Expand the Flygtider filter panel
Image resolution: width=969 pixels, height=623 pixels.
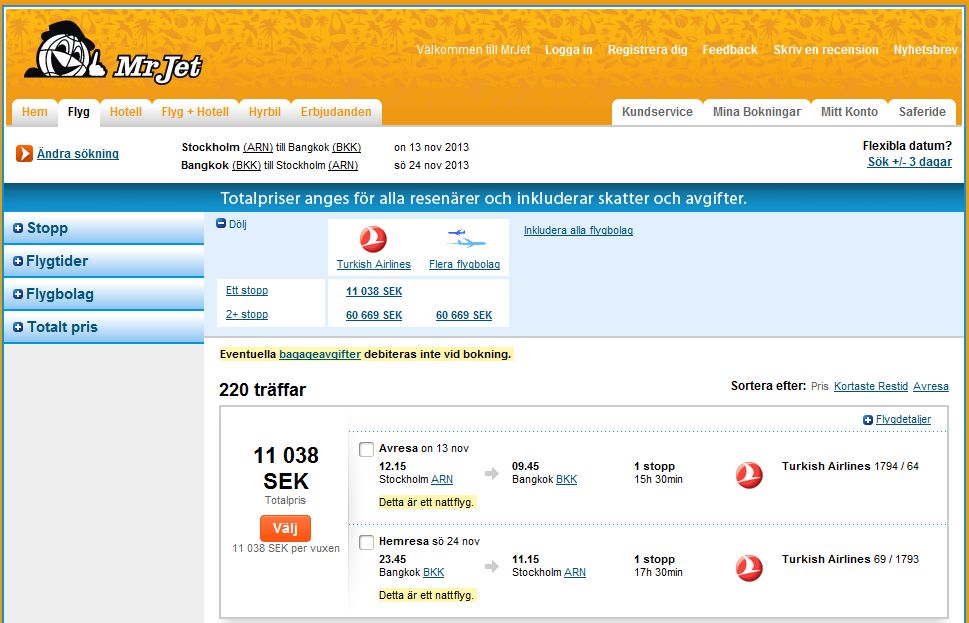coord(104,261)
